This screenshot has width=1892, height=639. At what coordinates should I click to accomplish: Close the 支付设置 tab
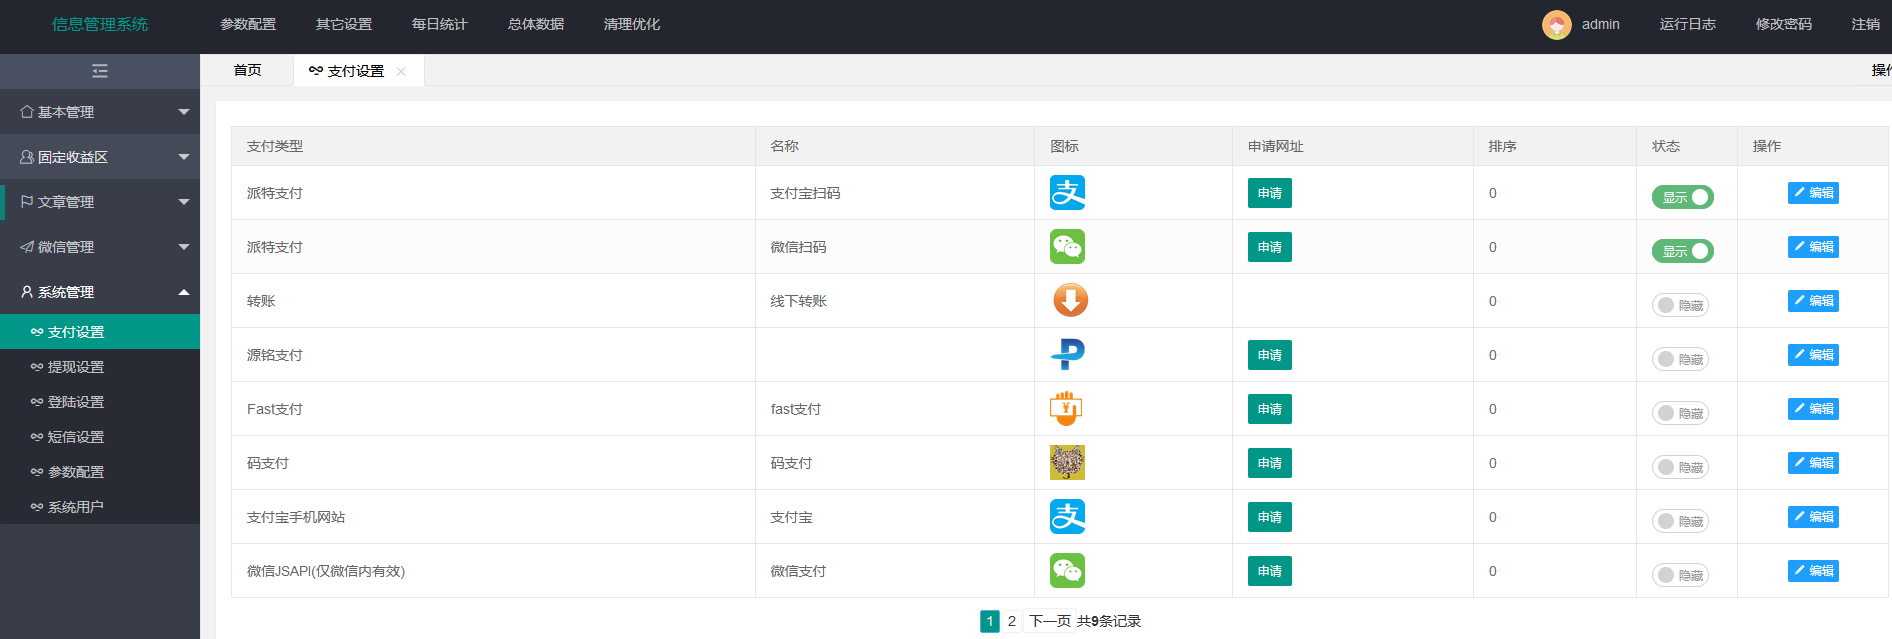(401, 71)
